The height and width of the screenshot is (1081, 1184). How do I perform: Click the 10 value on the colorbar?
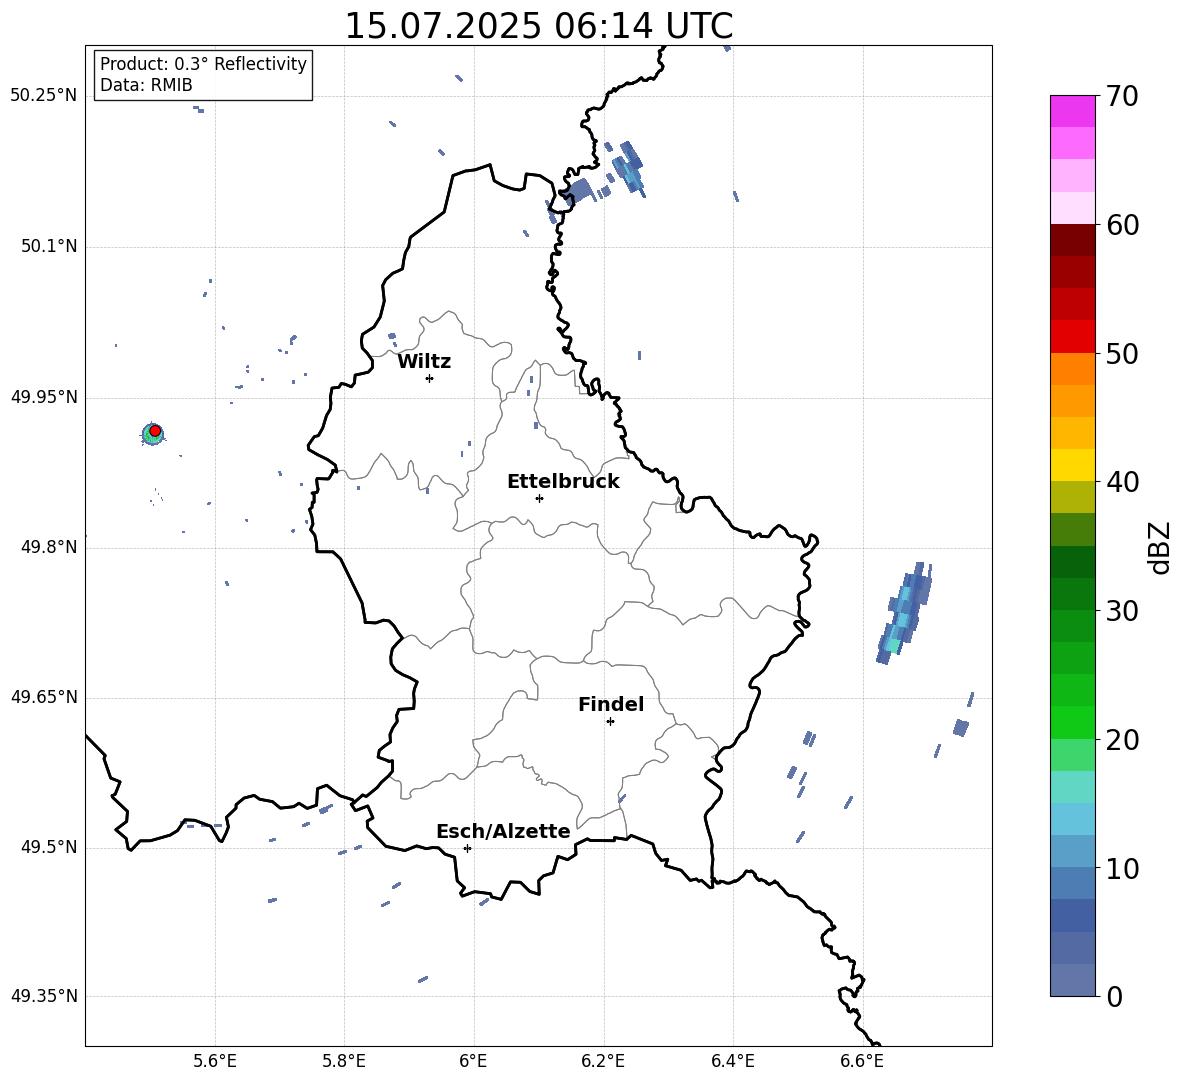coord(1122,868)
